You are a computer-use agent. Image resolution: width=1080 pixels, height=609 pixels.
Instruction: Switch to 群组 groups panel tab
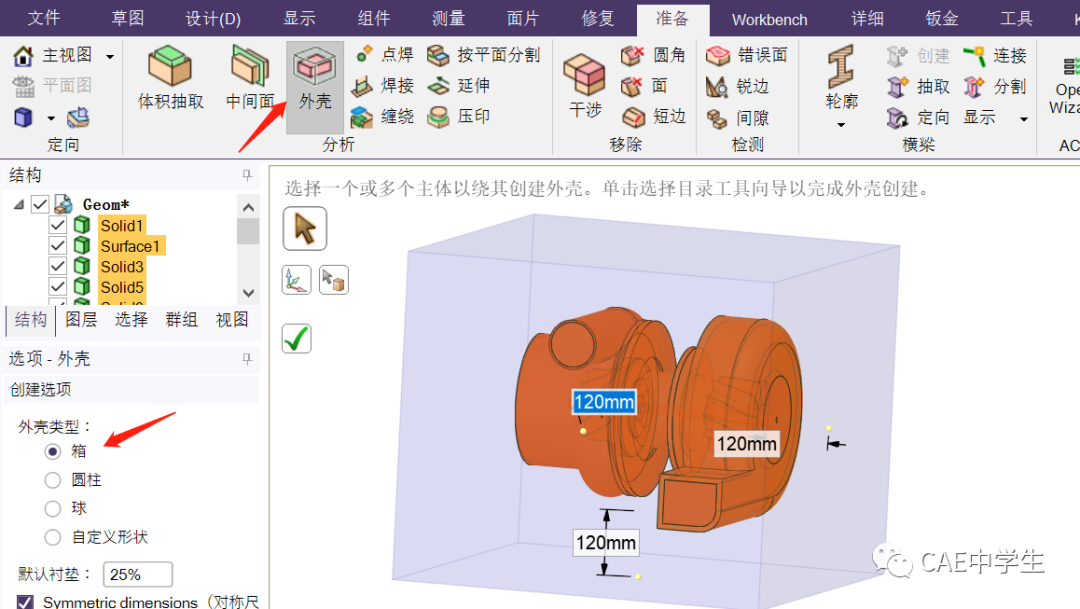click(182, 320)
